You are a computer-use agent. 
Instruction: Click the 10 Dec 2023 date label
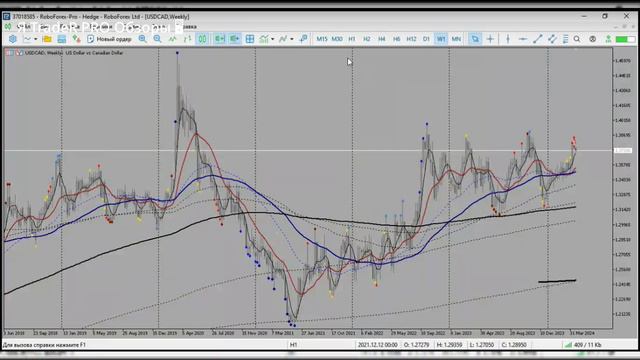point(552,333)
